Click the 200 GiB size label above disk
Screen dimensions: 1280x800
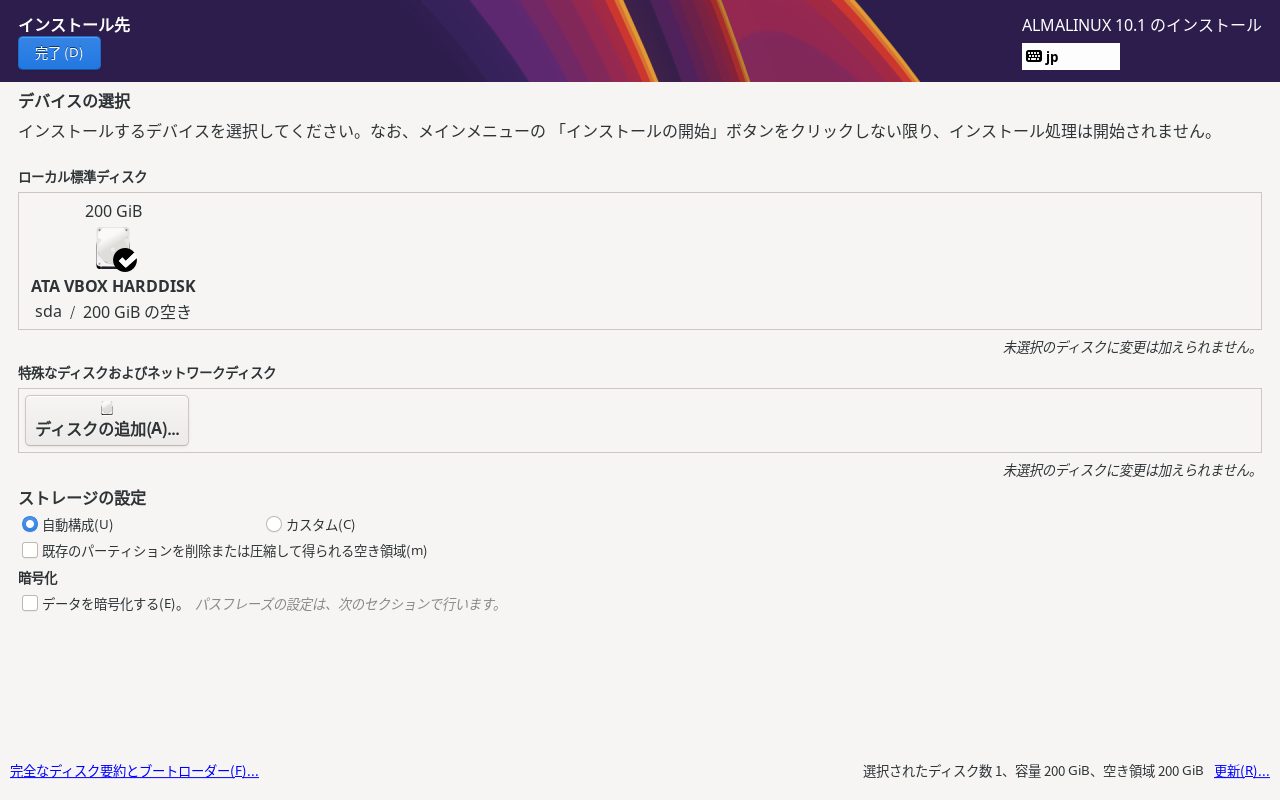click(114, 211)
